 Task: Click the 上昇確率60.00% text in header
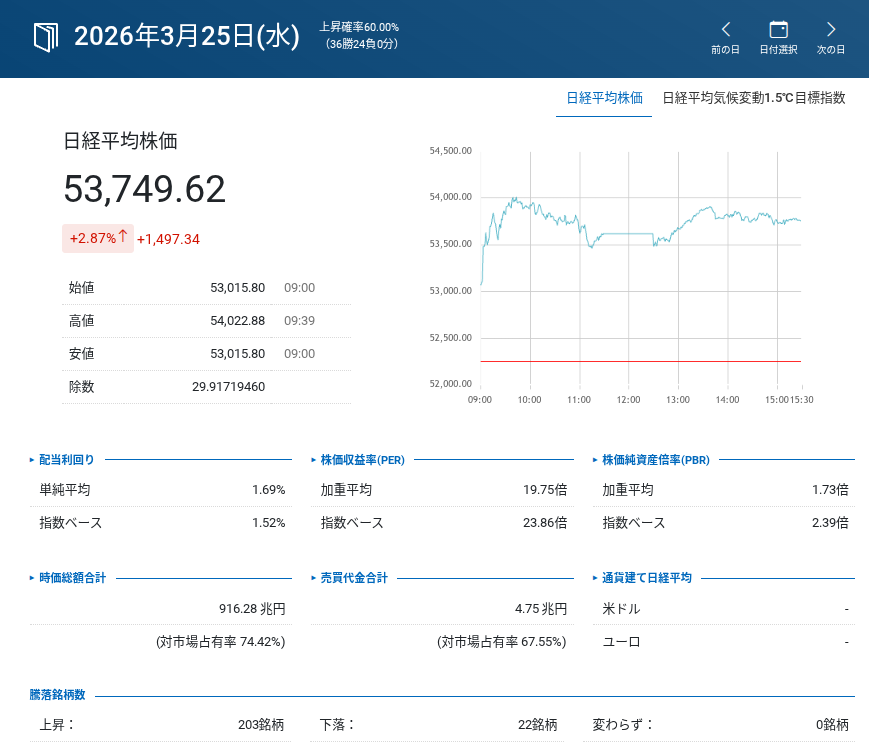[x=359, y=27]
